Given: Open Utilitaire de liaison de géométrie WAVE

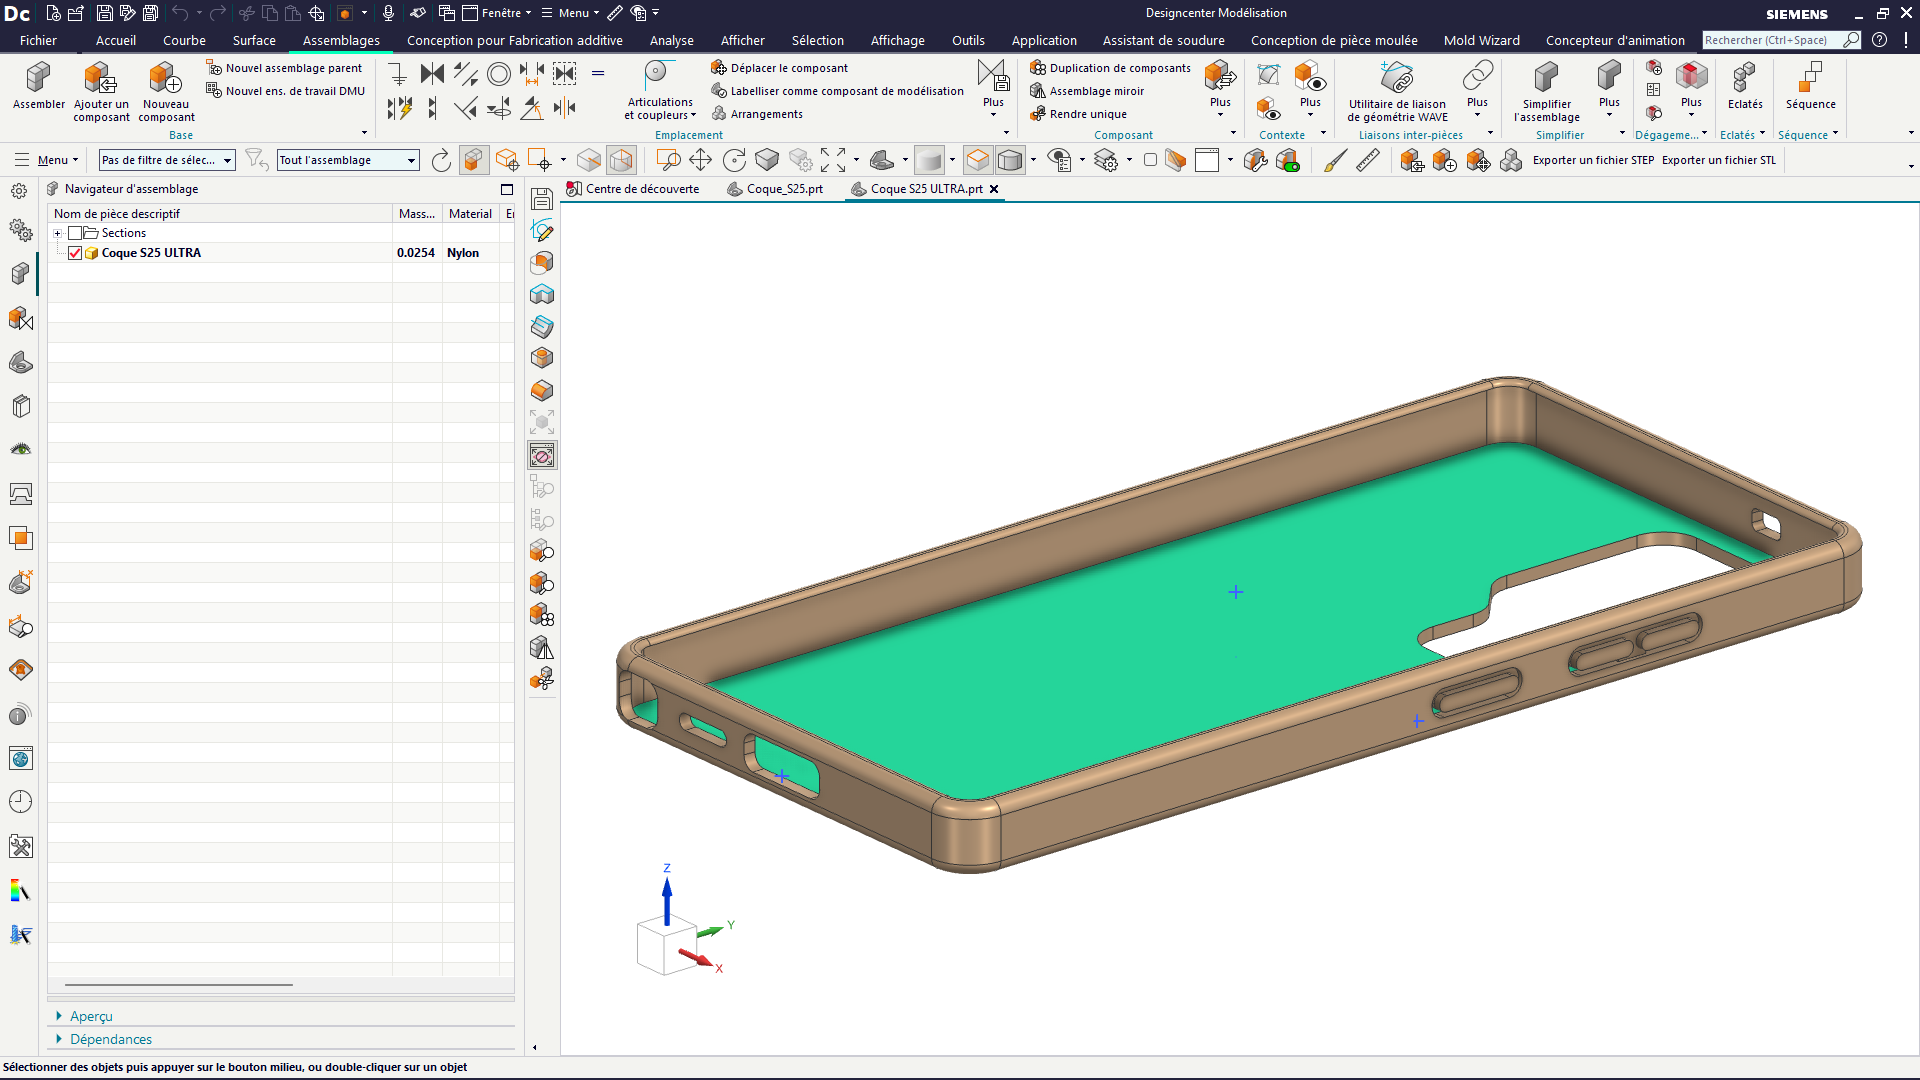Looking at the screenshot, I should (x=1396, y=91).
